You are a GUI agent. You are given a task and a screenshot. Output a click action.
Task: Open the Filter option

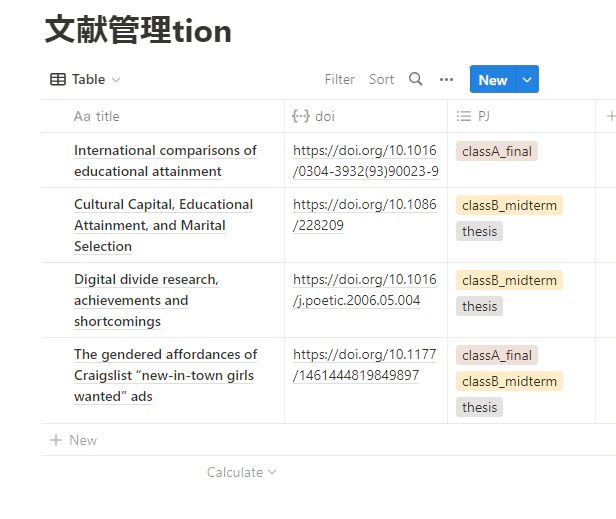click(x=339, y=79)
